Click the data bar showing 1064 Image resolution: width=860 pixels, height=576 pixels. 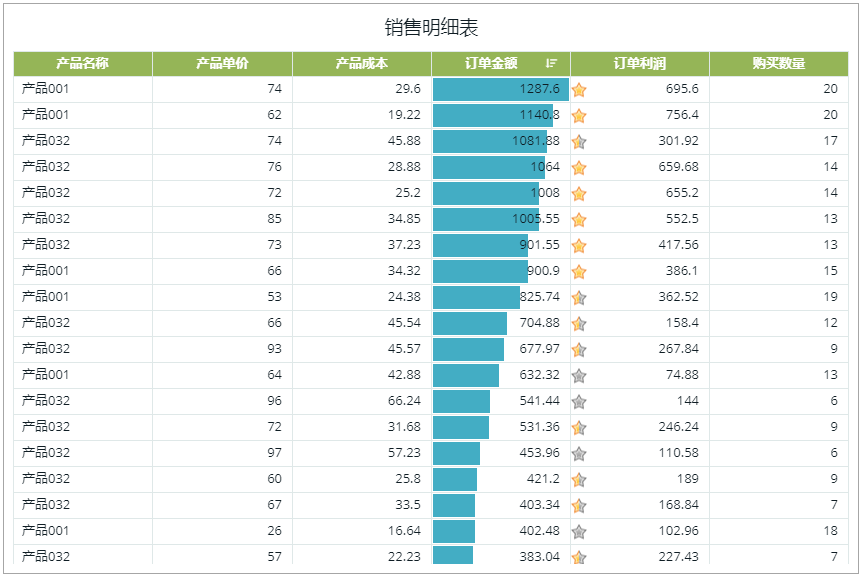coord(488,168)
